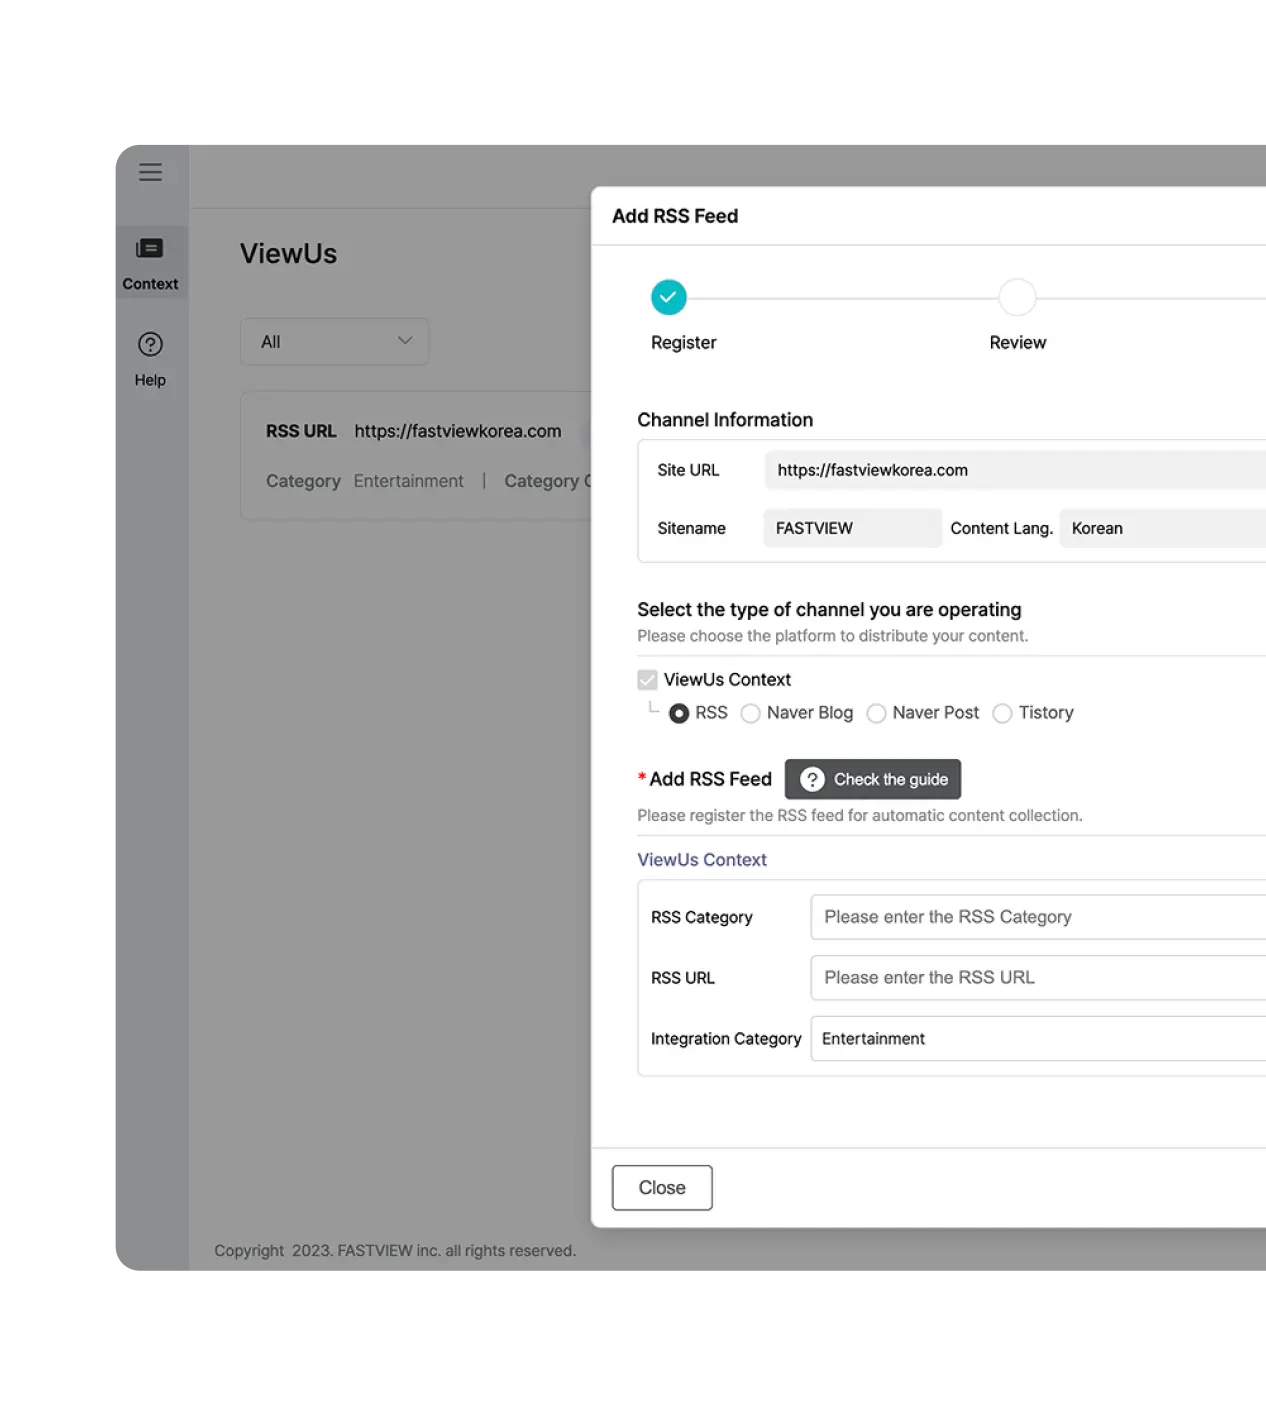This screenshot has height=1419, width=1266.
Task: Click the Sitename FASTVIEW field
Action: [x=852, y=528]
